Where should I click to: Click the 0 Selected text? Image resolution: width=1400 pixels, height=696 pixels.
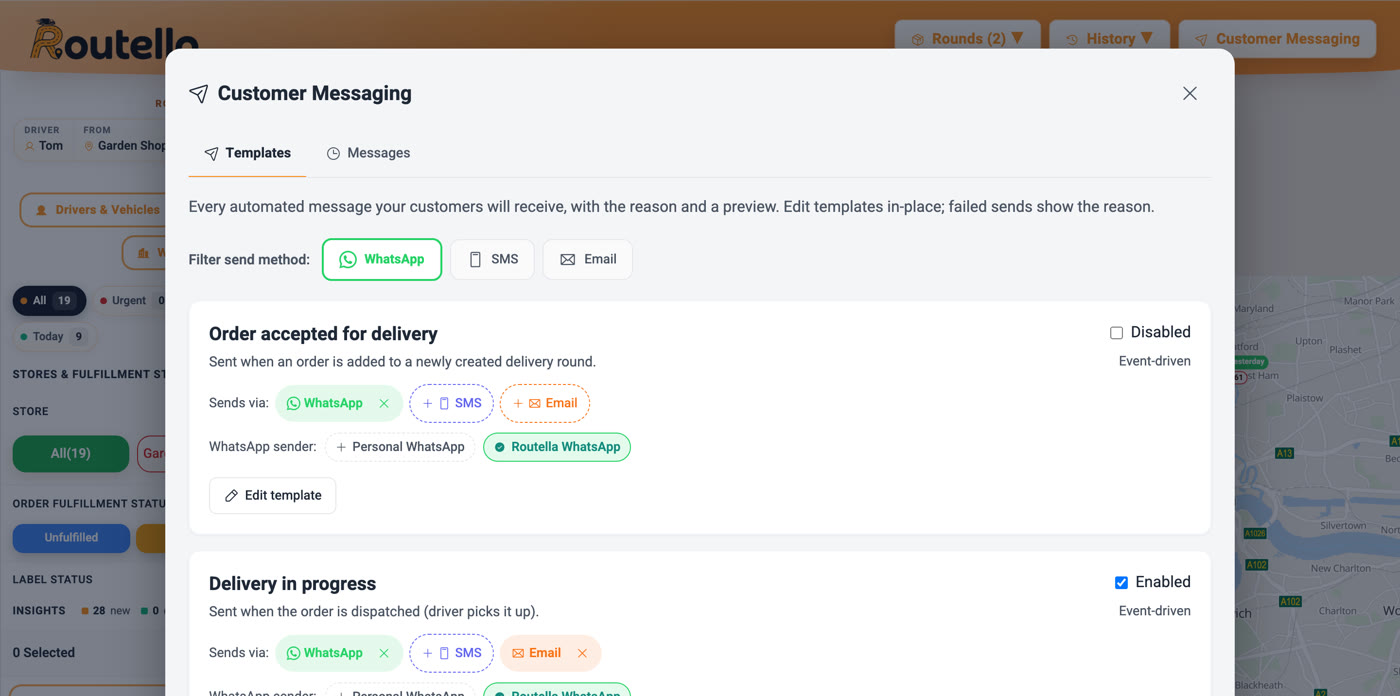coord(44,652)
